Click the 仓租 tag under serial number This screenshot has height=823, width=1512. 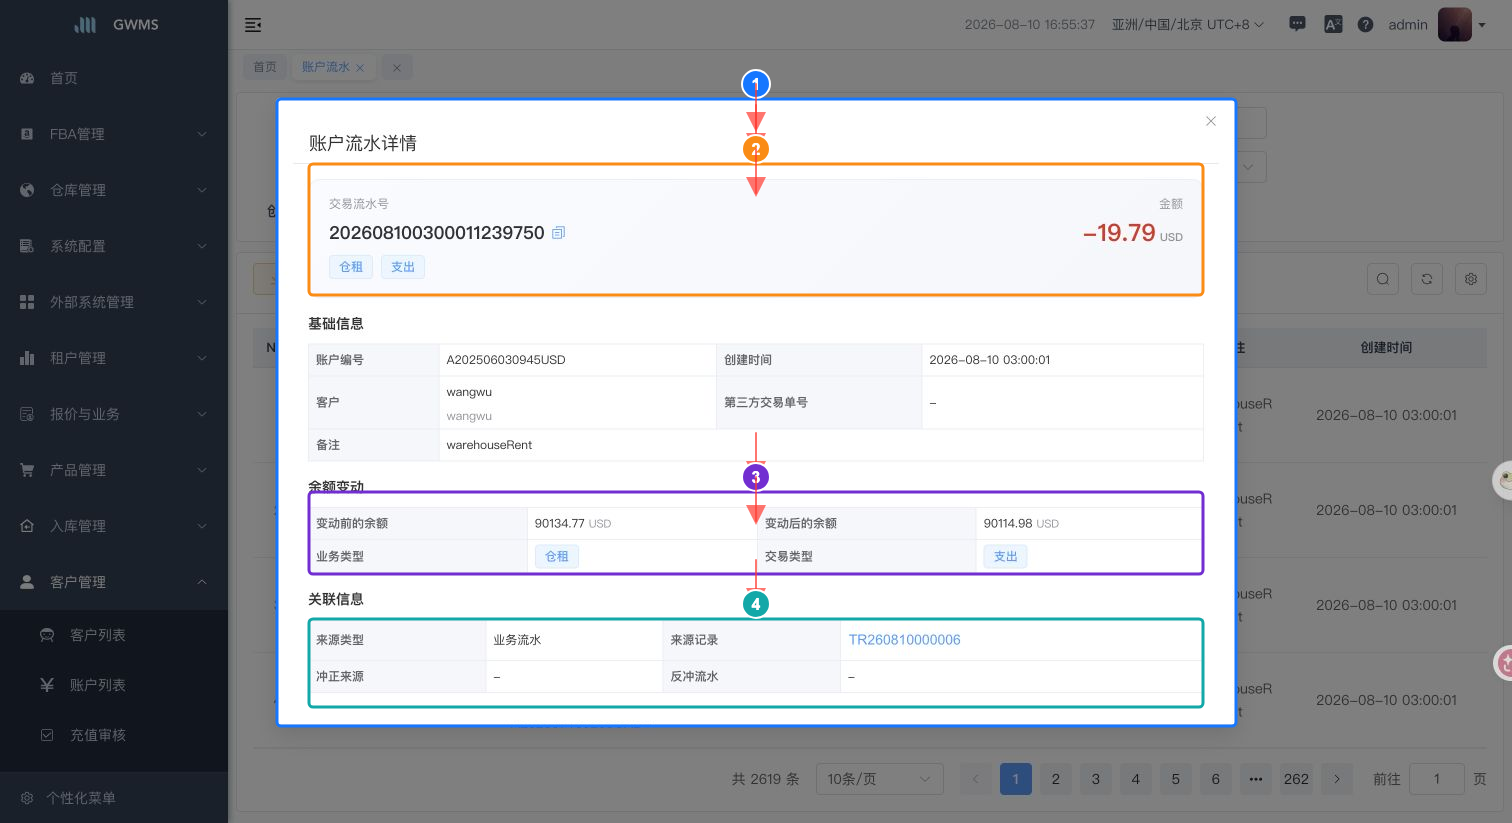[x=351, y=267]
